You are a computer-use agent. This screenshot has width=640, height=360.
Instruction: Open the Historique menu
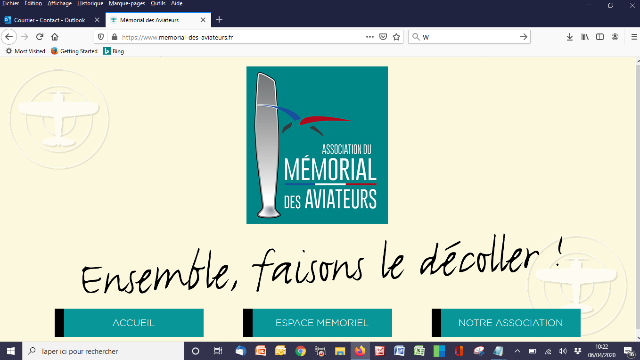(x=90, y=3)
